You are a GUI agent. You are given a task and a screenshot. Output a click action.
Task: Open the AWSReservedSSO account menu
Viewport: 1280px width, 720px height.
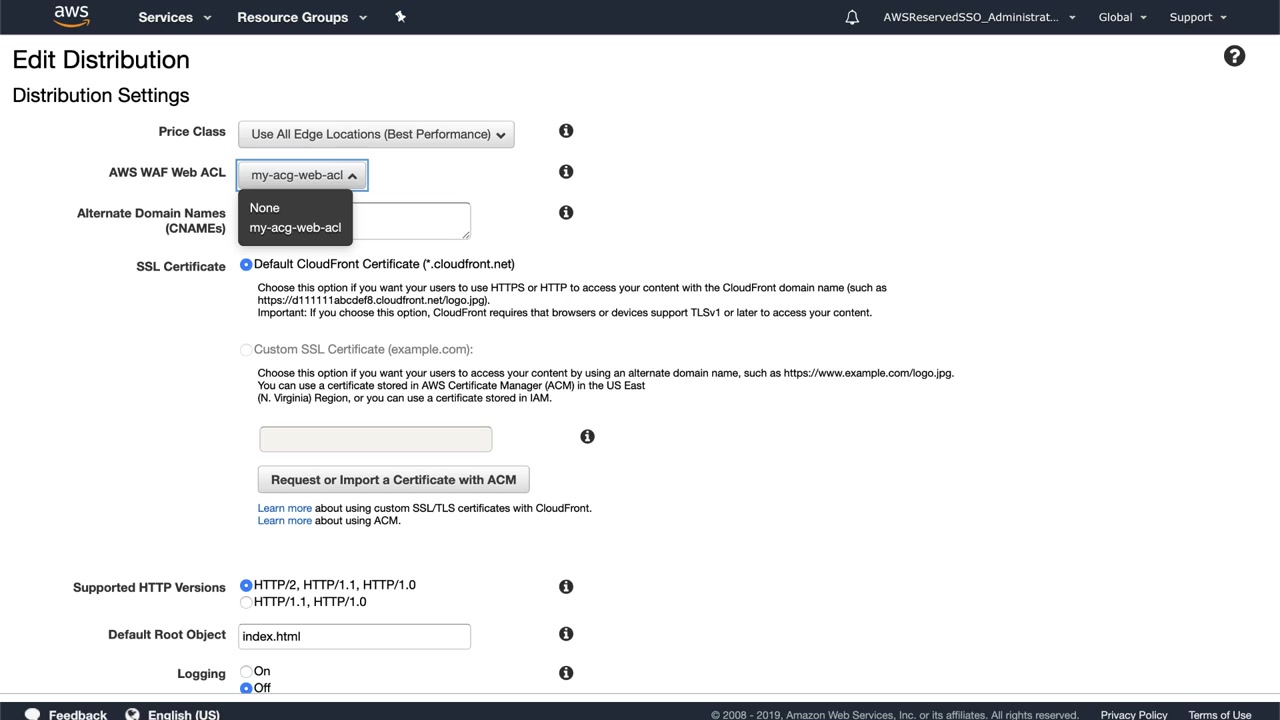pos(979,17)
